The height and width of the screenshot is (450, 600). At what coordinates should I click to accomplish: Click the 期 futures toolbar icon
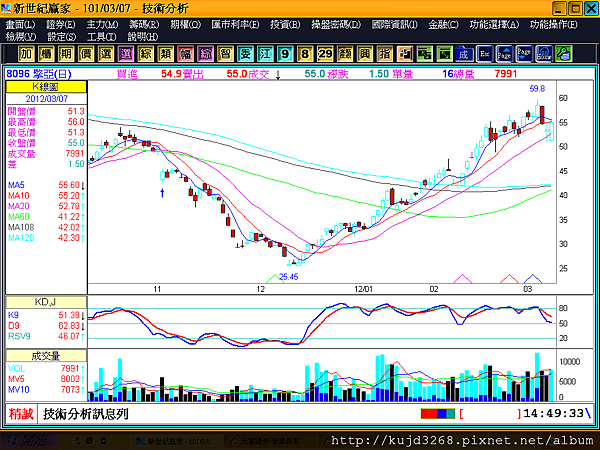pyautogui.click(x=66, y=54)
